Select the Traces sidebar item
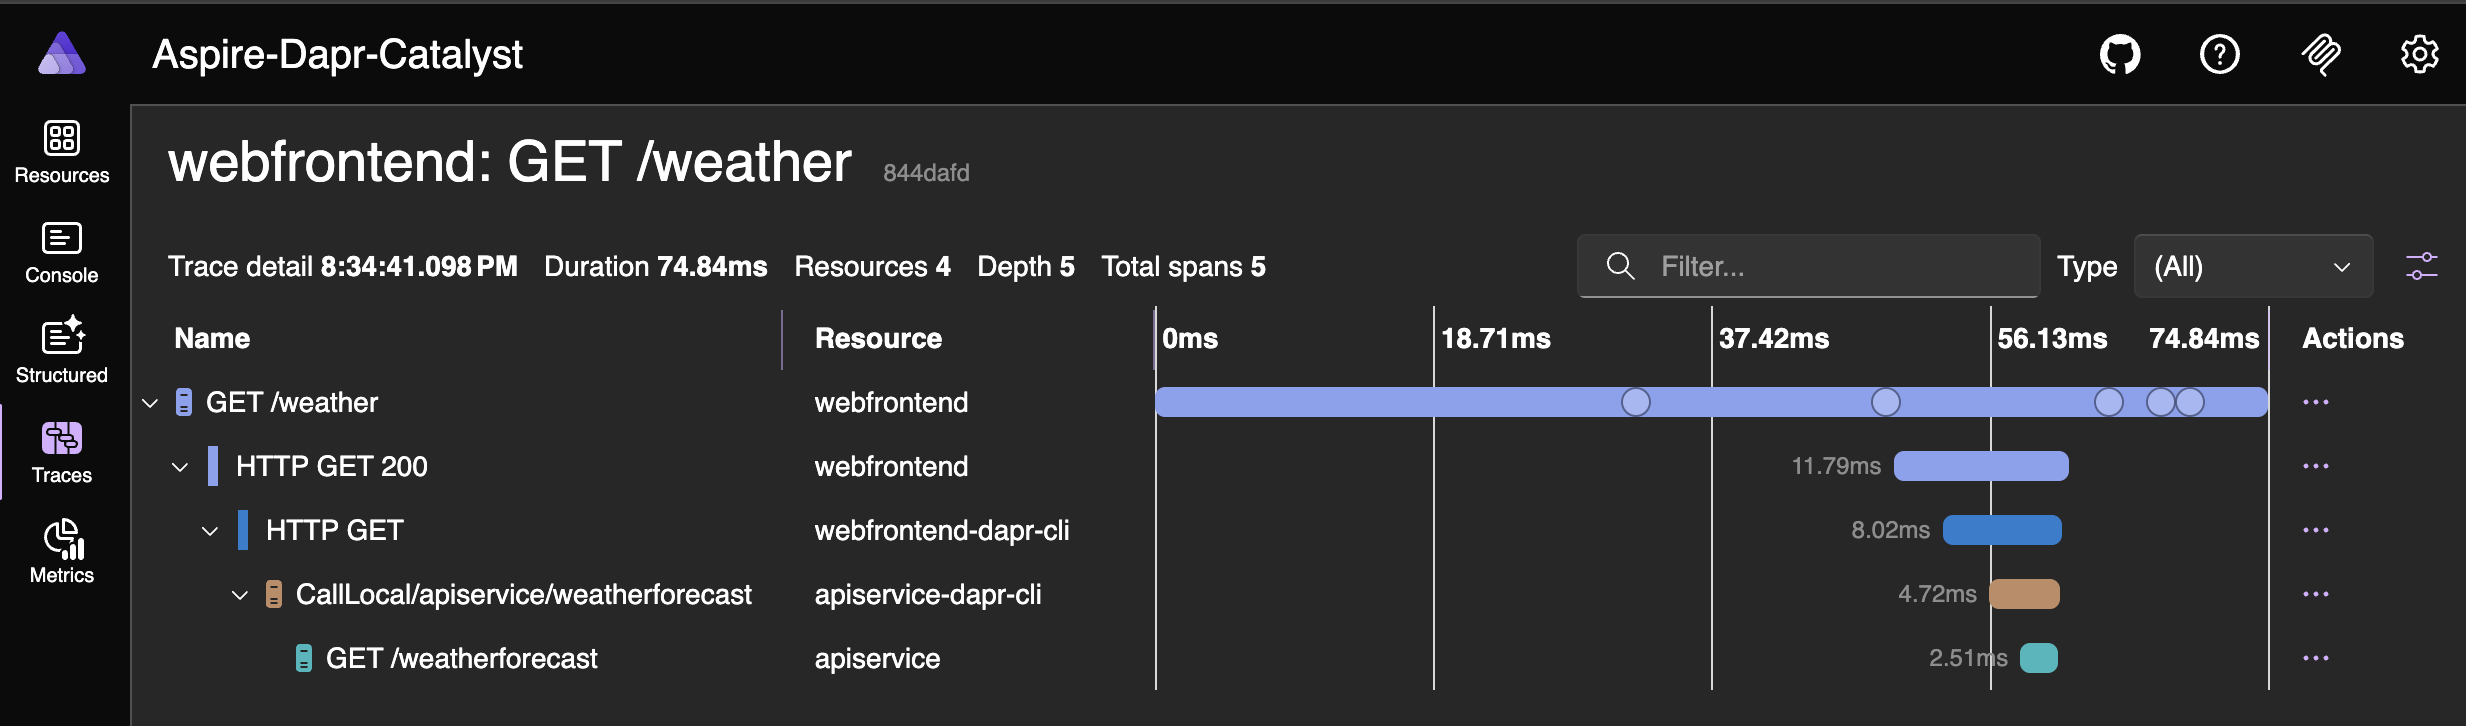This screenshot has width=2466, height=726. point(62,452)
